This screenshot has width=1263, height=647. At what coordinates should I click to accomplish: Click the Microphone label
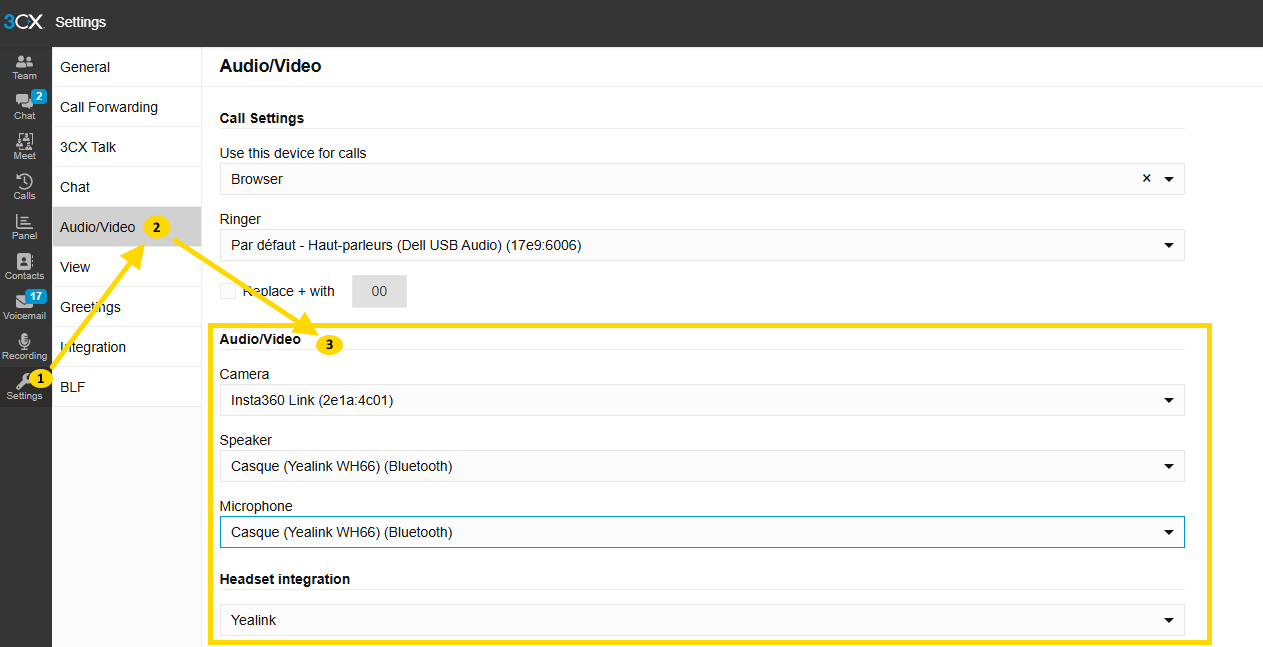256,506
